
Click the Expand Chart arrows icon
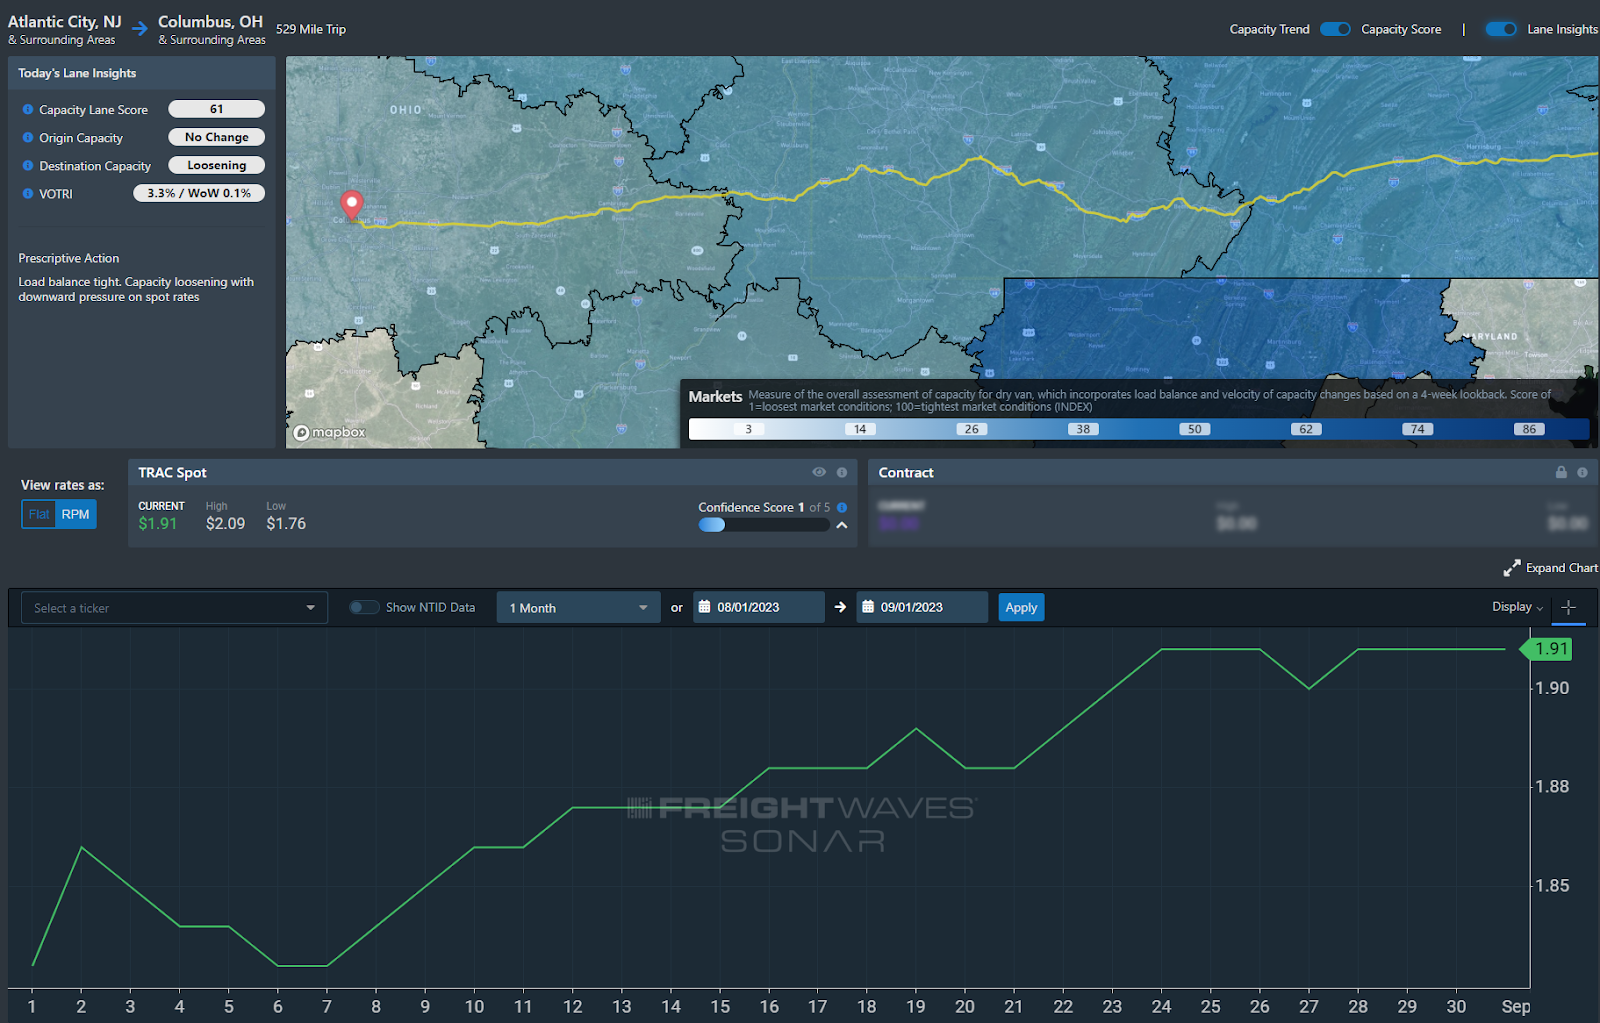pyautogui.click(x=1512, y=568)
